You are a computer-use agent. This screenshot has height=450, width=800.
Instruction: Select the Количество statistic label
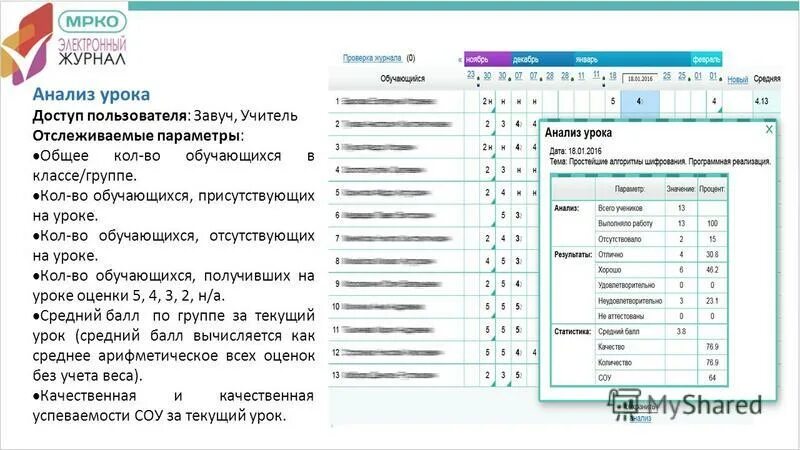point(615,363)
